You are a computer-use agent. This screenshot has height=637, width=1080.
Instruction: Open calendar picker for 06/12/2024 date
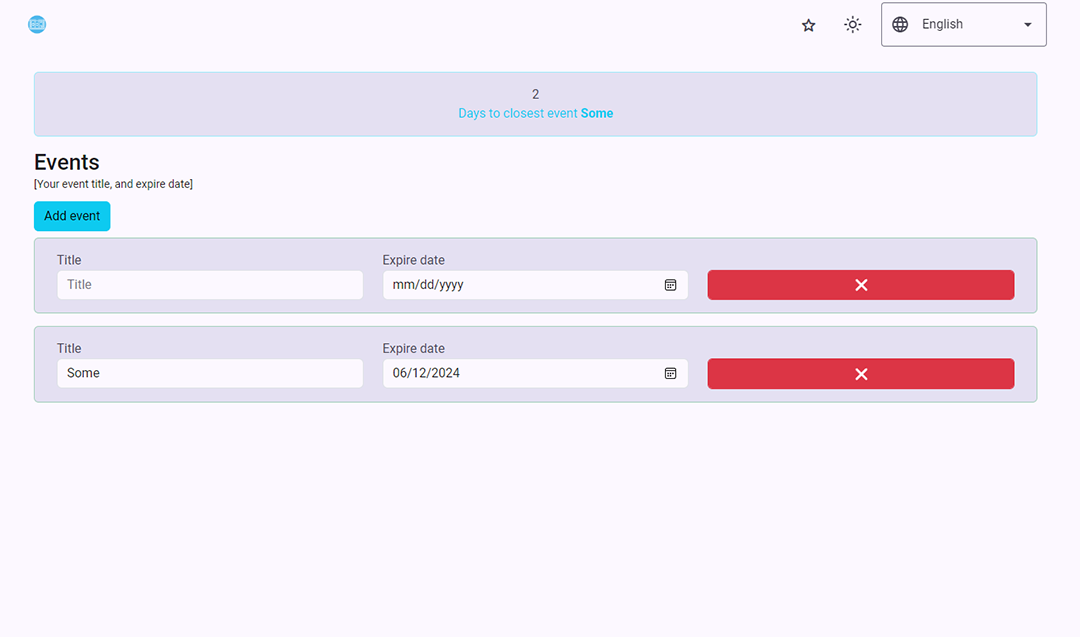[671, 373]
